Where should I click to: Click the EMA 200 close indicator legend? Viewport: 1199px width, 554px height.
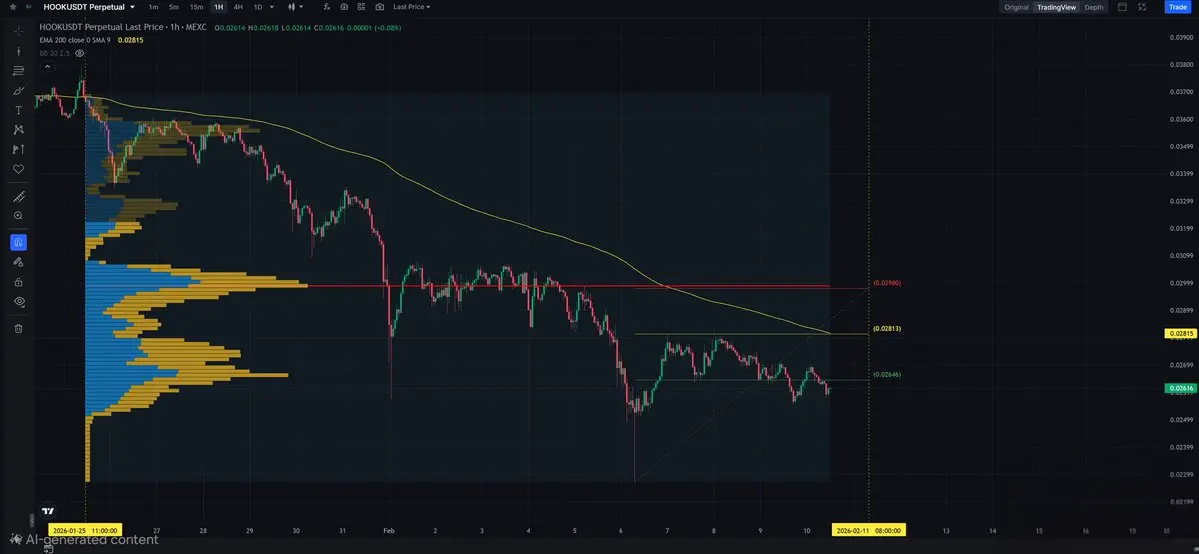click(x=75, y=40)
